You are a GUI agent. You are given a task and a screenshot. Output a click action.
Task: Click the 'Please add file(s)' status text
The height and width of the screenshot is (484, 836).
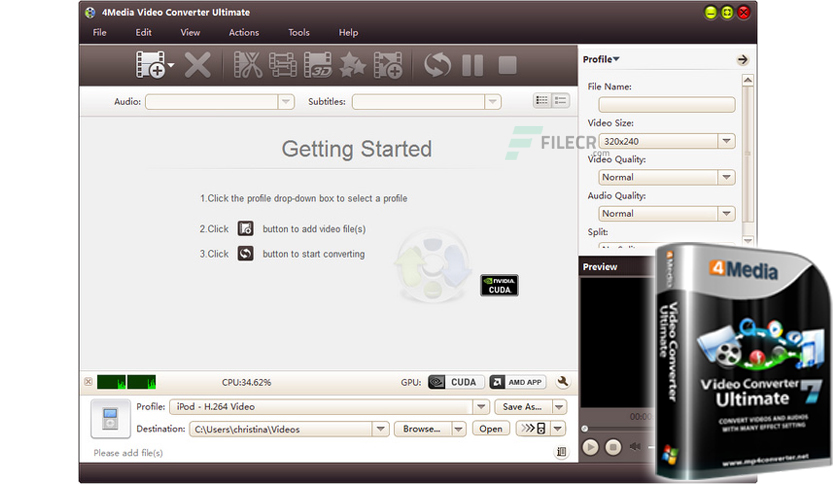pyautogui.click(x=128, y=453)
